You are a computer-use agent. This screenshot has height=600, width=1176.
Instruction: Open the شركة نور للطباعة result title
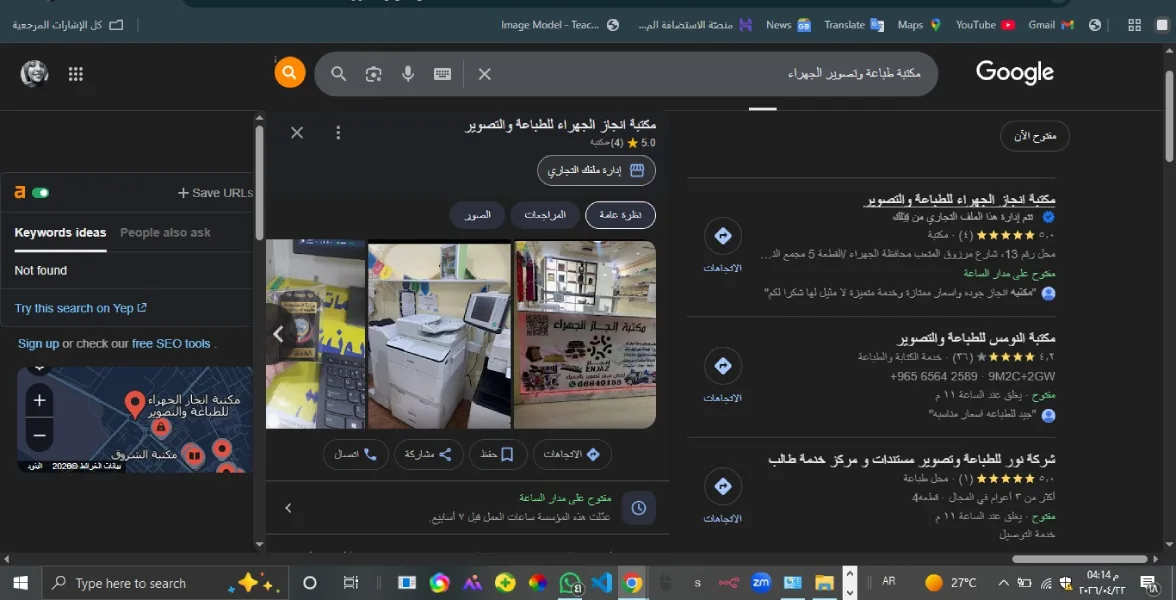click(912, 459)
